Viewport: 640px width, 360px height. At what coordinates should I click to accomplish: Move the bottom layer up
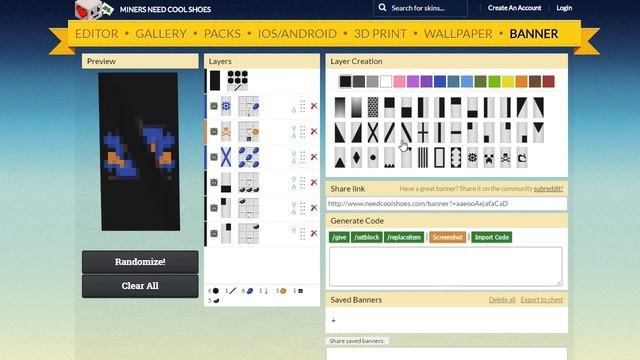[294, 231]
